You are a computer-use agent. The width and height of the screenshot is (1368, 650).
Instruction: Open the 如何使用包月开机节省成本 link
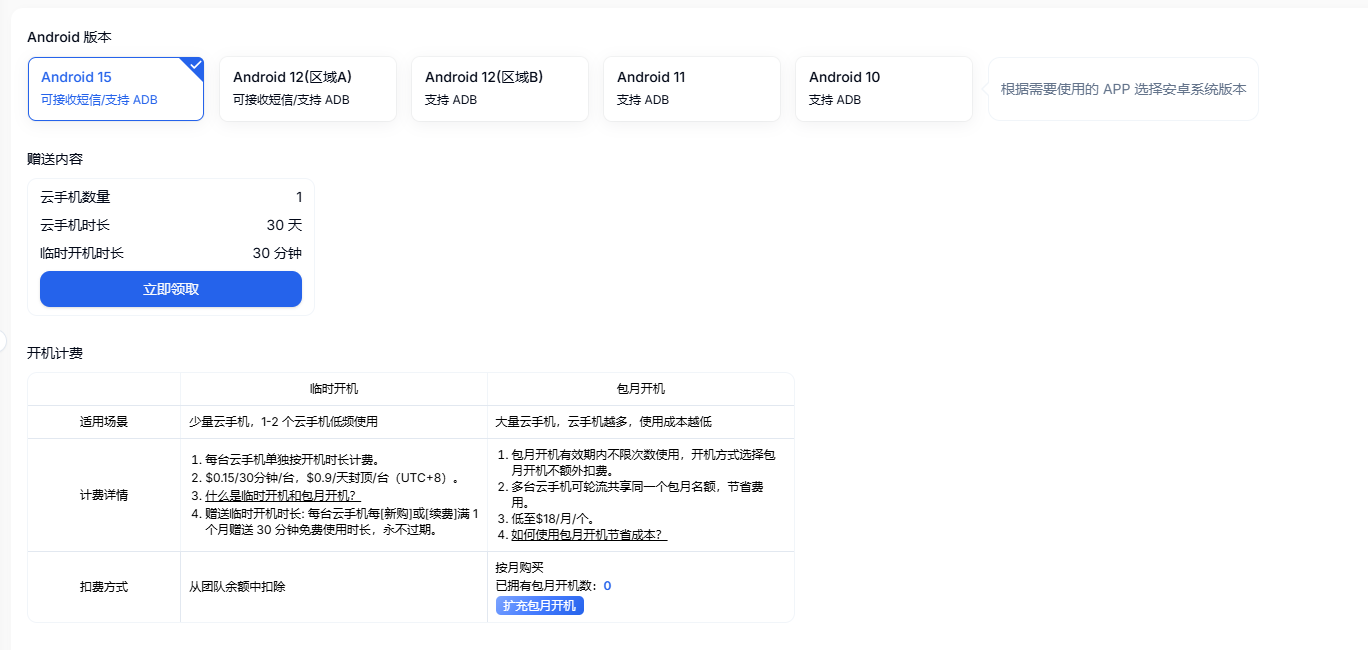[x=587, y=532]
